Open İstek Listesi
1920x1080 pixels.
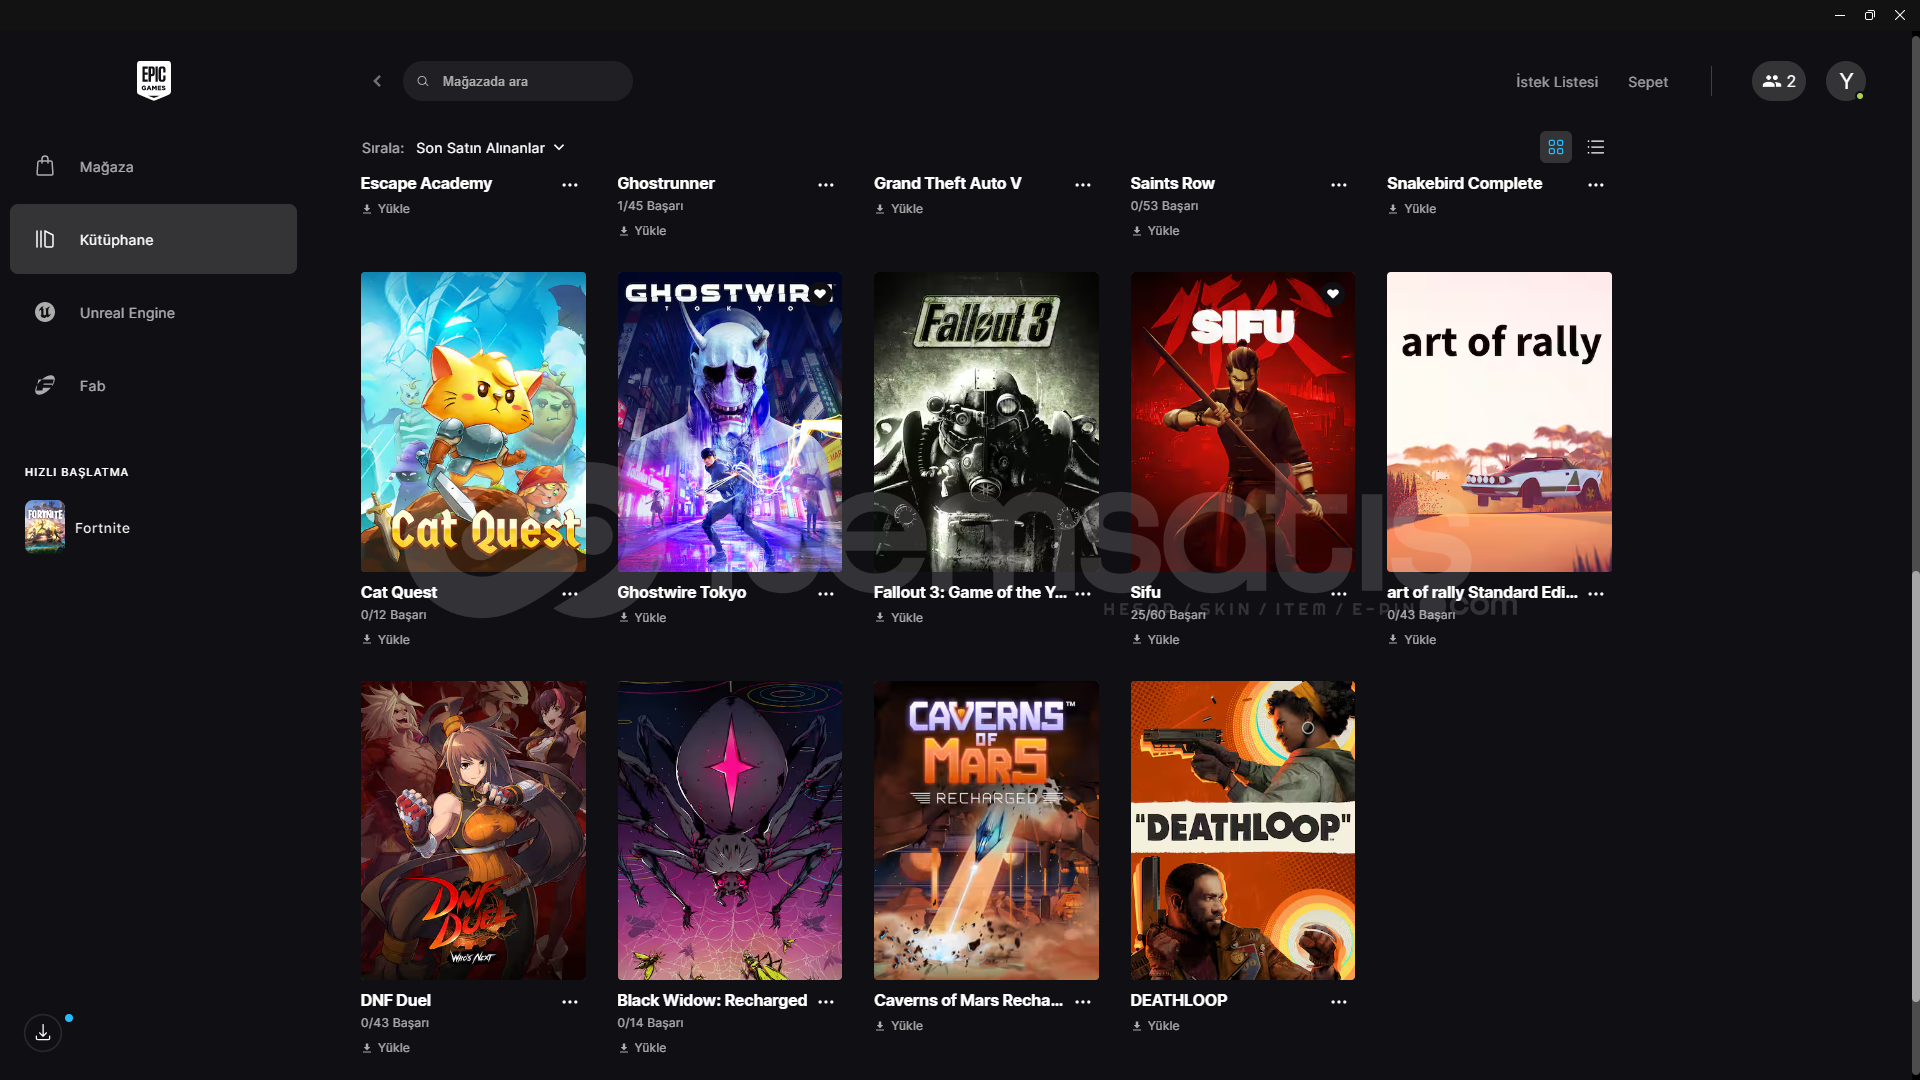(1557, 82)
